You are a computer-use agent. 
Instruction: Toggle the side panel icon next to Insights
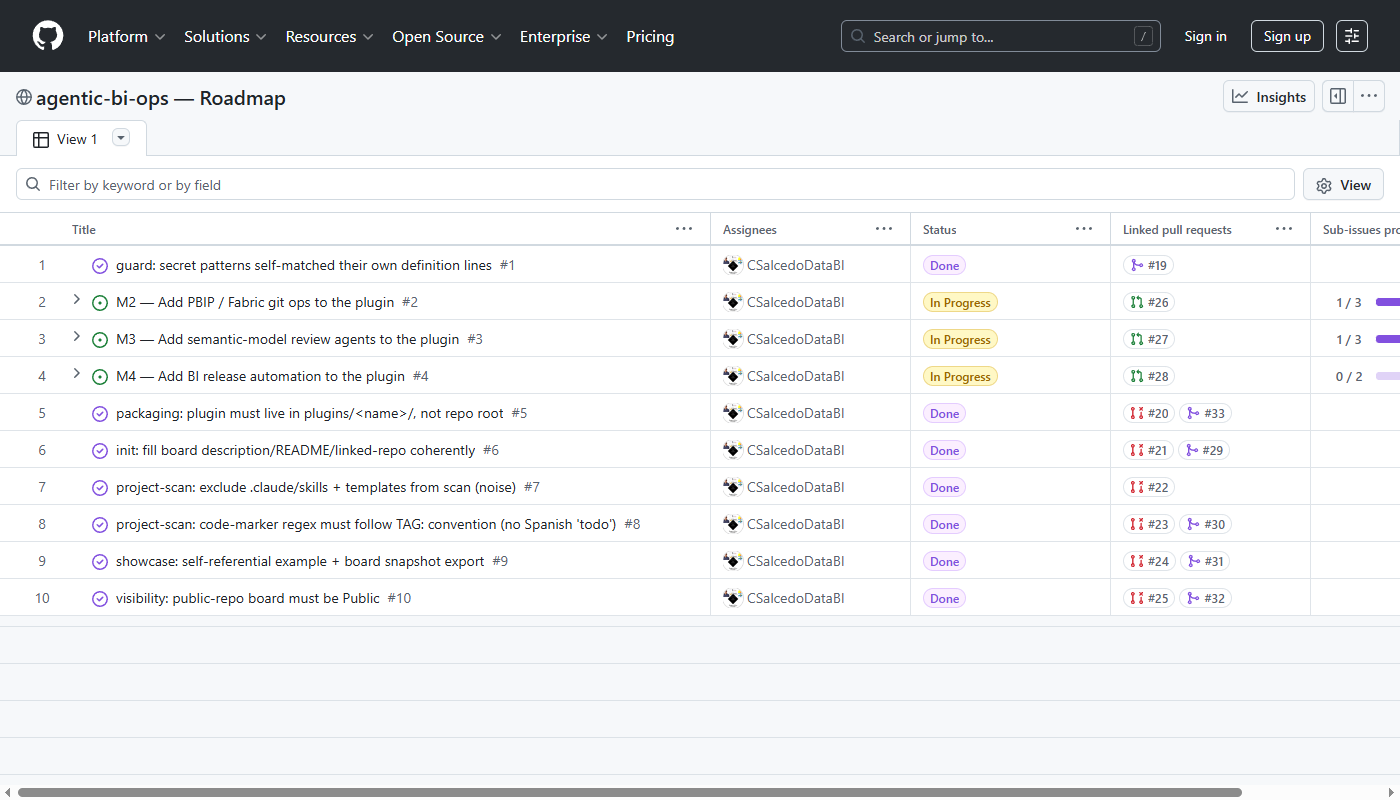click(1338, 97)
